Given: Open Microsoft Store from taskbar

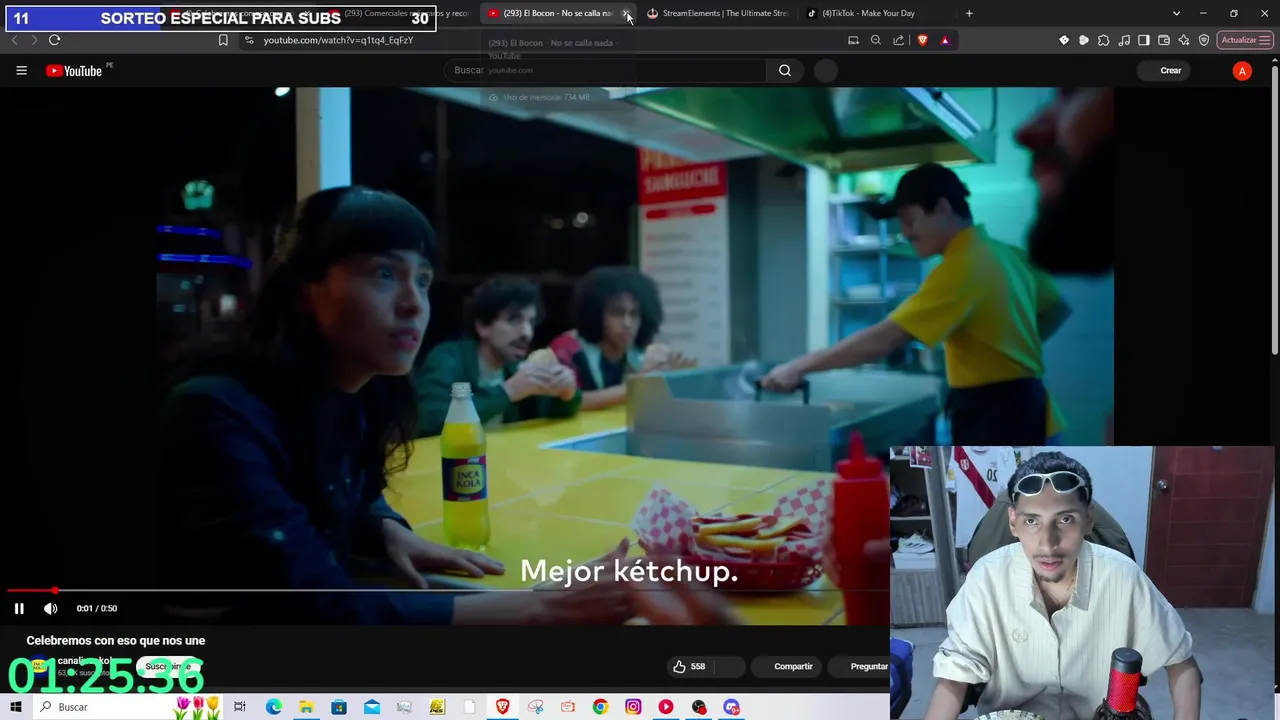Looking at the screenshot, I should [x=339, y=707].
